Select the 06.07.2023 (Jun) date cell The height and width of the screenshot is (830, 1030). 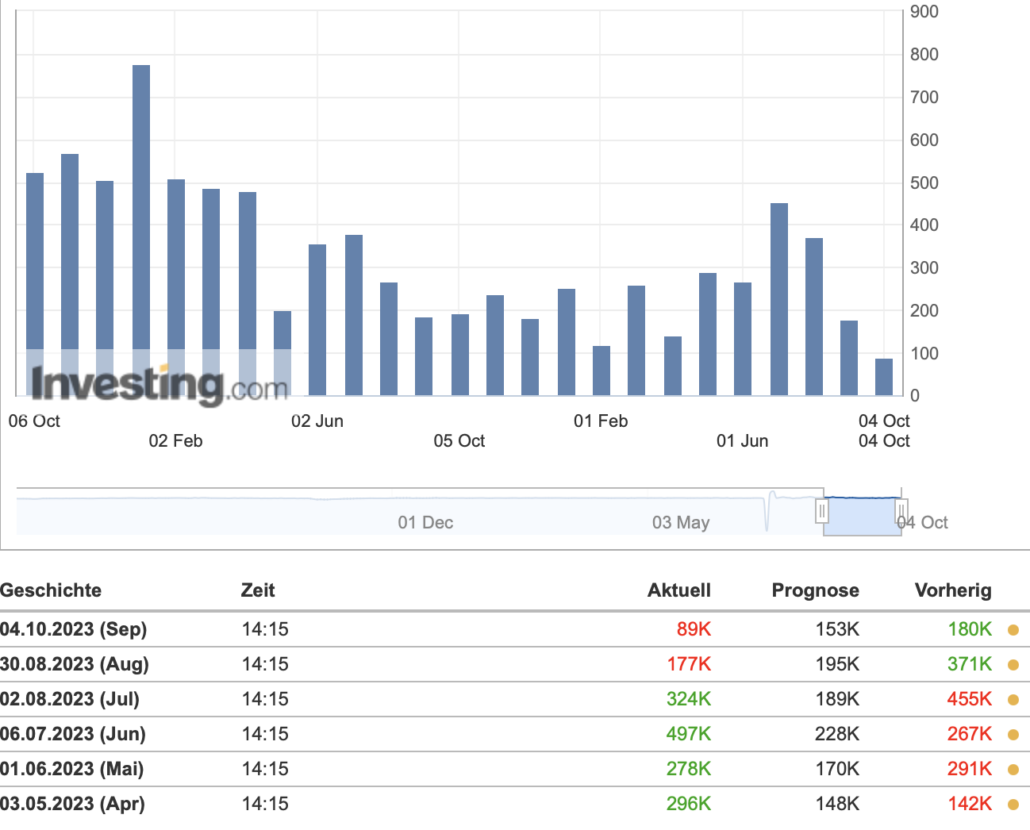73,733
